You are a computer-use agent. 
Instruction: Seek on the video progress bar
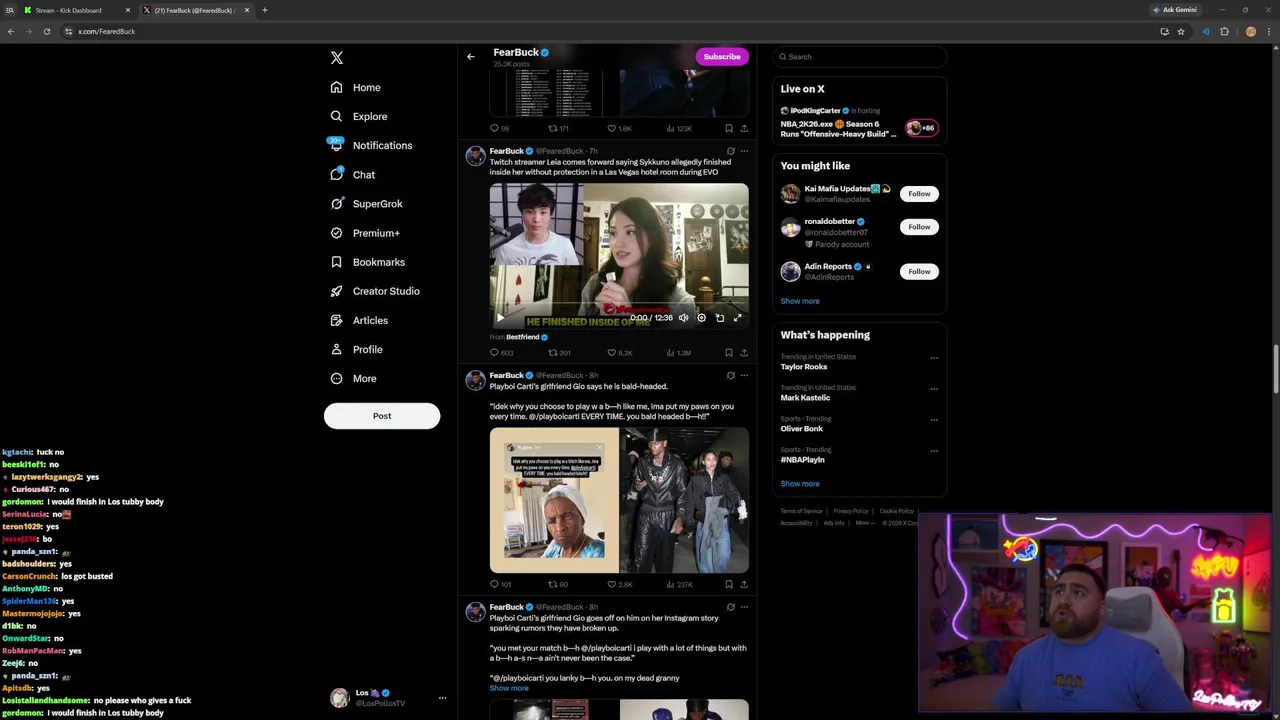pos(619,305)
